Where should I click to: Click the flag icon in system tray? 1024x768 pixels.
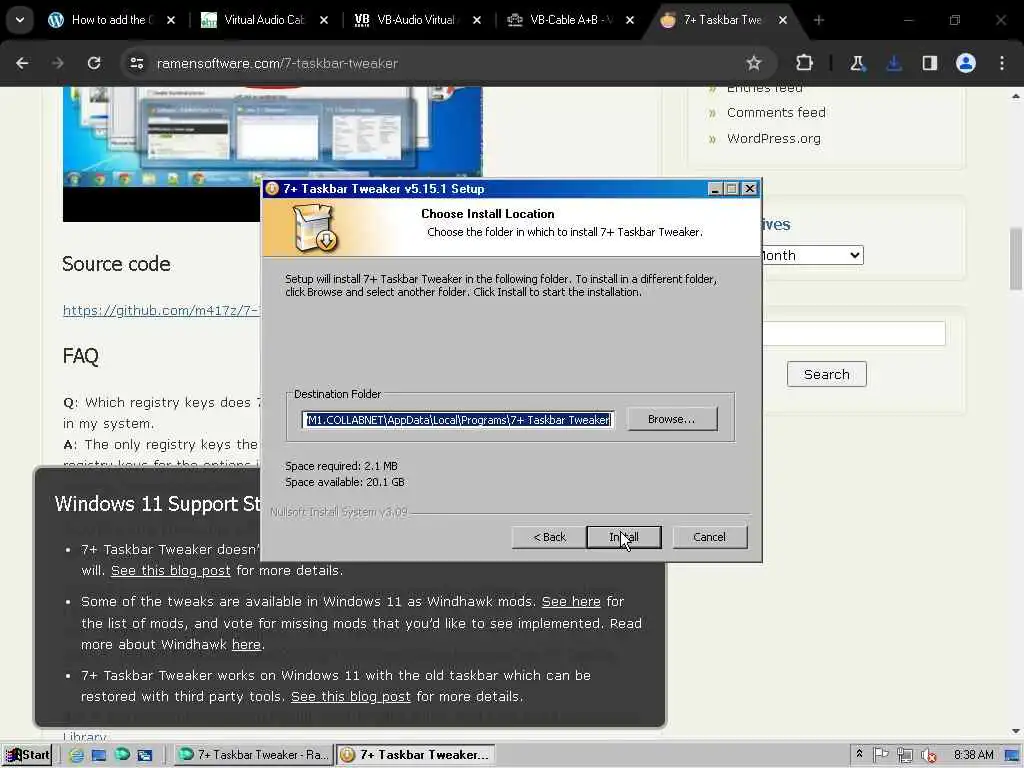click(881, 755)
